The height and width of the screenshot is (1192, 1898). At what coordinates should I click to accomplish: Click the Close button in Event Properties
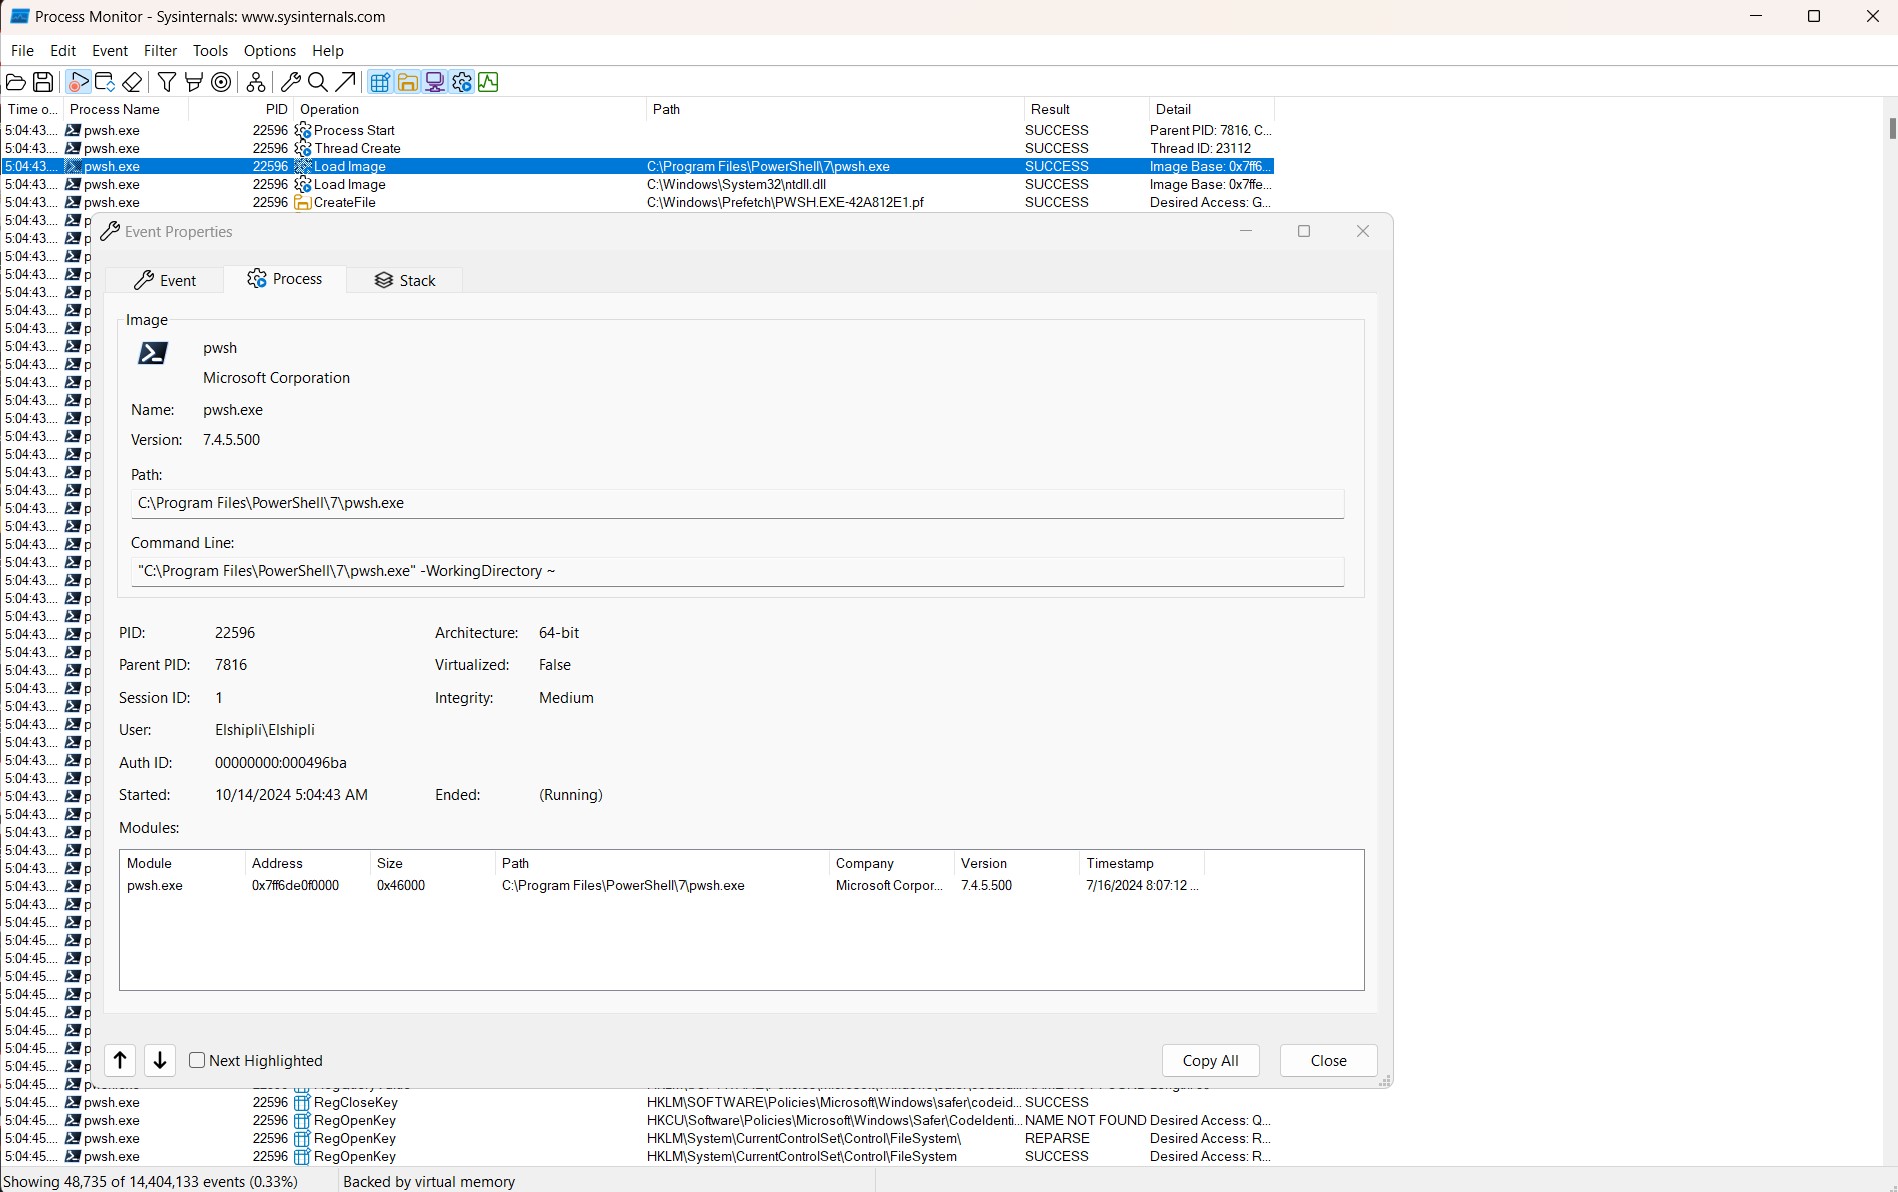[x=1328, y=1061]
